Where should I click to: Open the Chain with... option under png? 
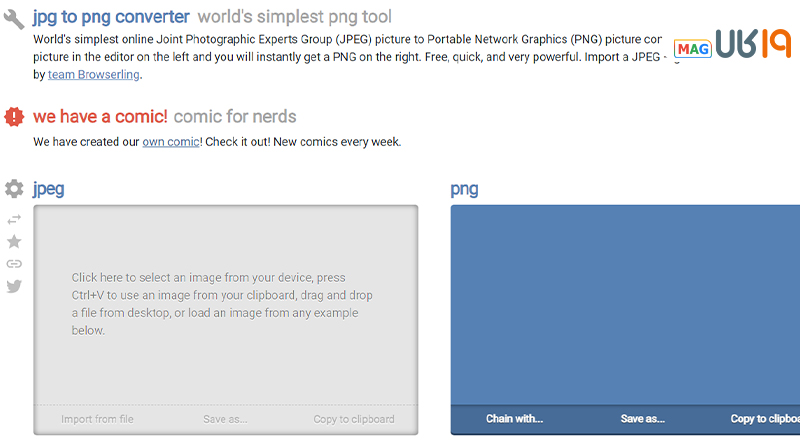coord(514,419)
